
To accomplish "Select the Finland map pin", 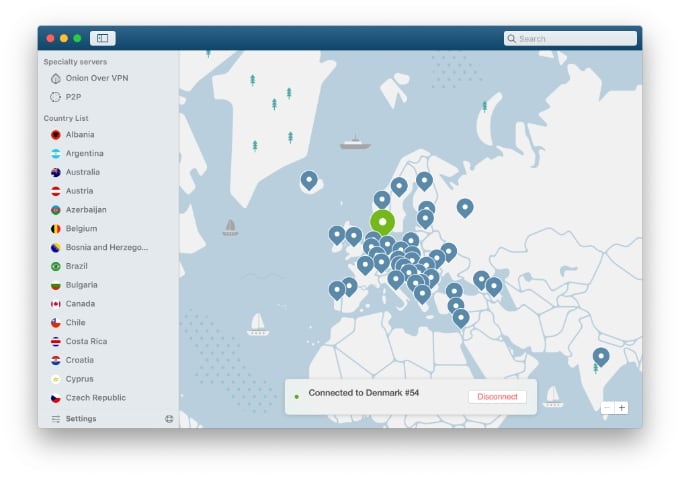I will (425, 181).
